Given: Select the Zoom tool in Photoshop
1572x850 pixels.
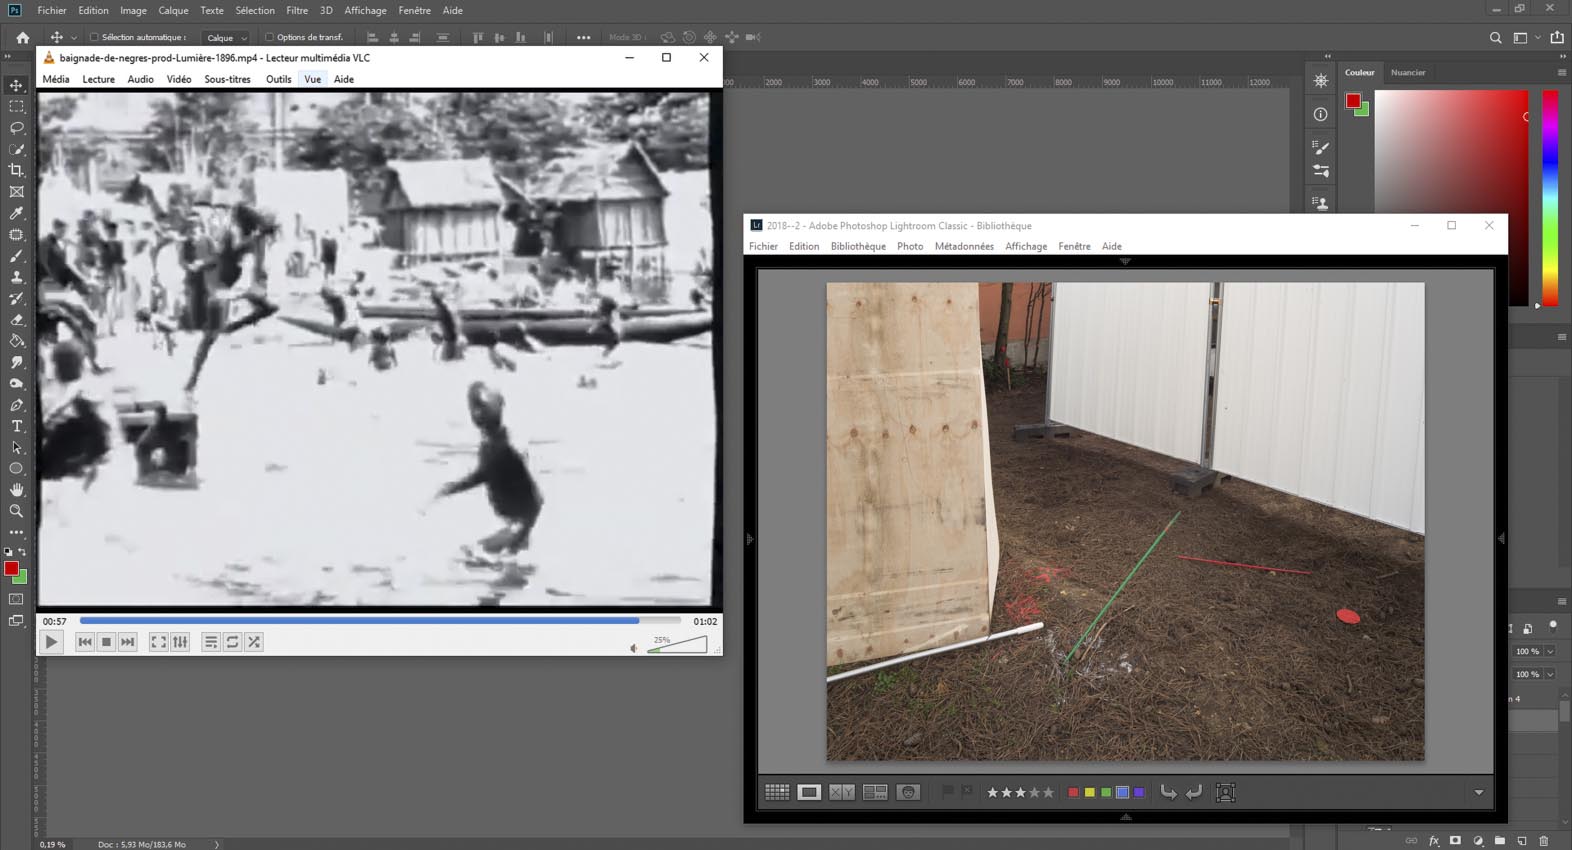Looking at the screenshot, I should (16, 511).
